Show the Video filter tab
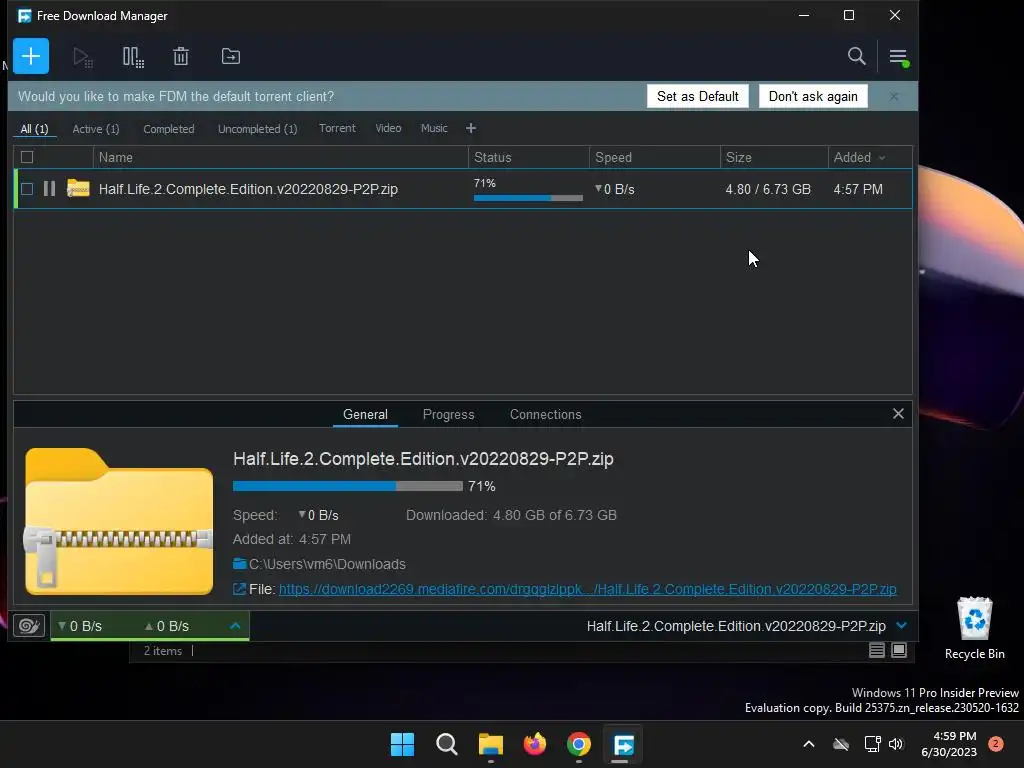Viewport: 1024px width, 768px height. pyautogui.click(x=388, y=129)
